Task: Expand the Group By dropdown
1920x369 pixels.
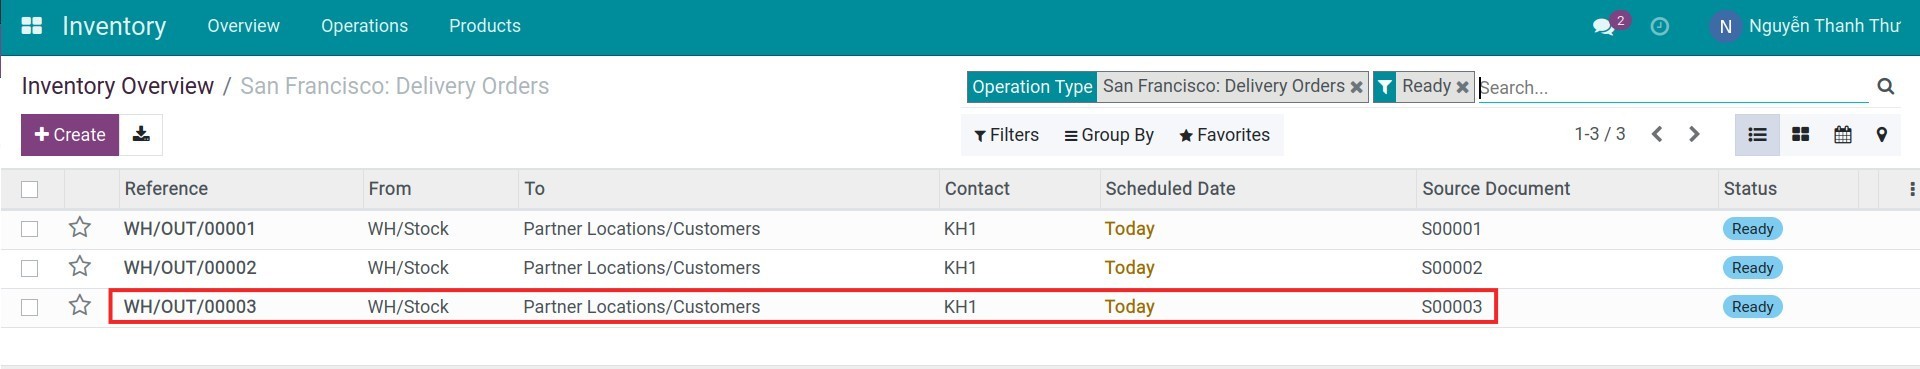Action: click(1109, 135)
